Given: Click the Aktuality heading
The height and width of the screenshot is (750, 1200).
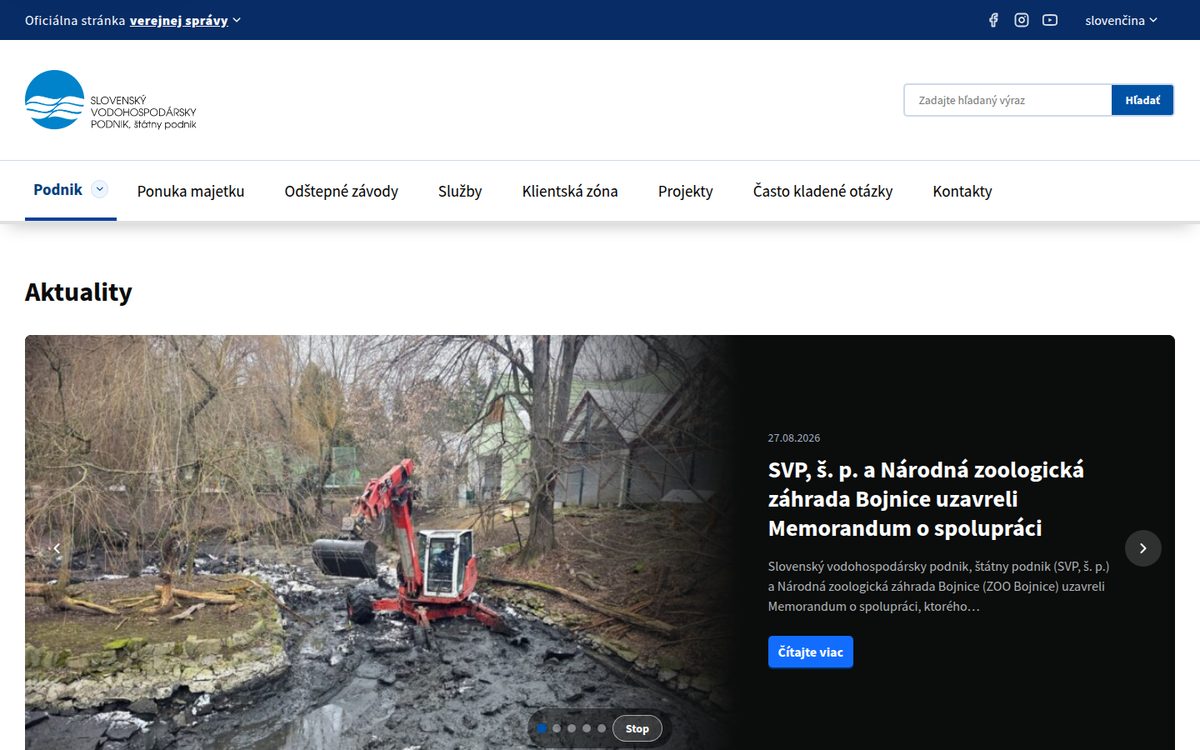Looking at the screenshot, I should click(78, 292).
